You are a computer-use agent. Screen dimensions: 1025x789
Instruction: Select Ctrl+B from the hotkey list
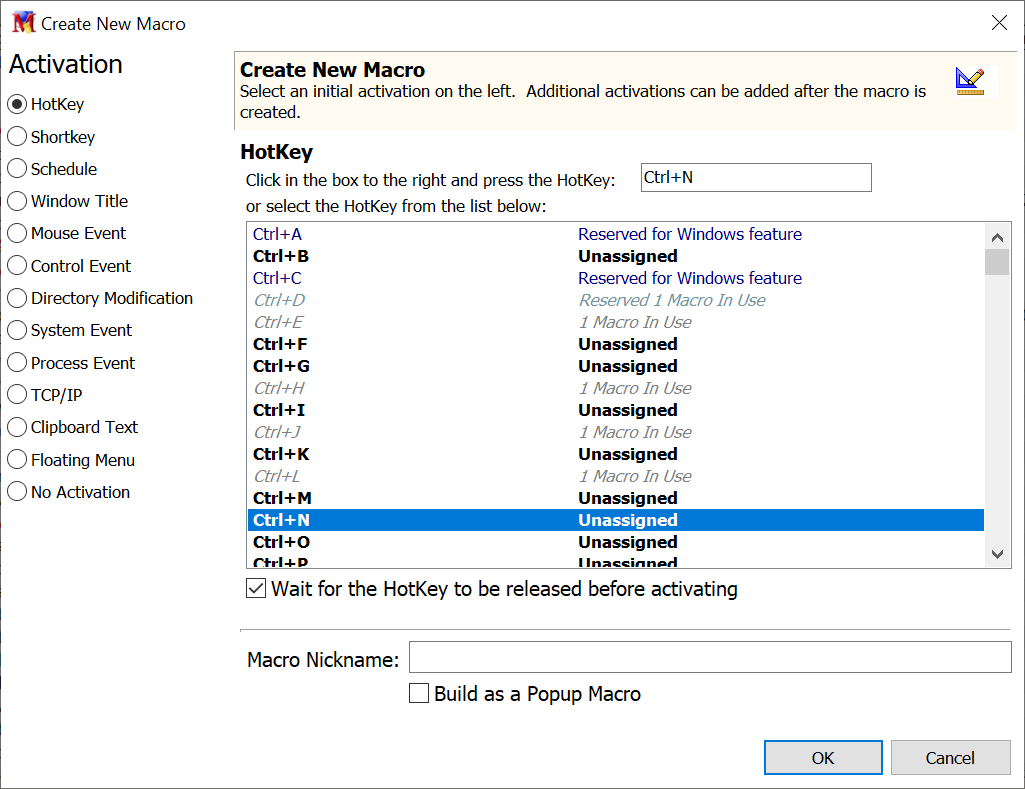pos(281,256)
